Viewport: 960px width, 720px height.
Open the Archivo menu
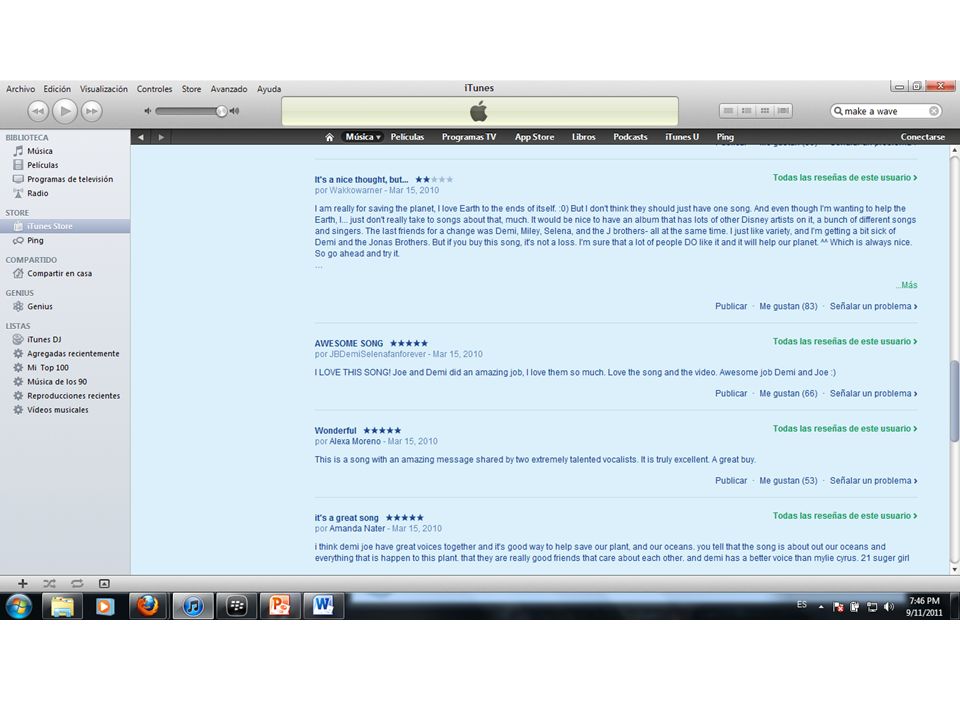click(20, 89)
